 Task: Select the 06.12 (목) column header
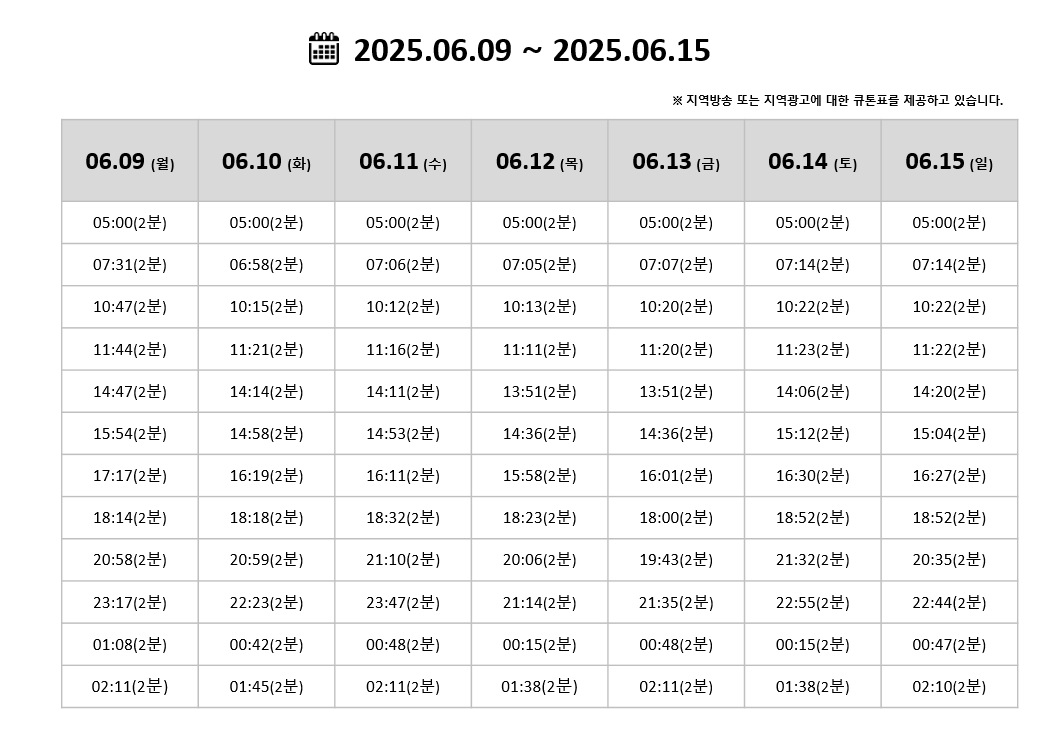[539, 162]
